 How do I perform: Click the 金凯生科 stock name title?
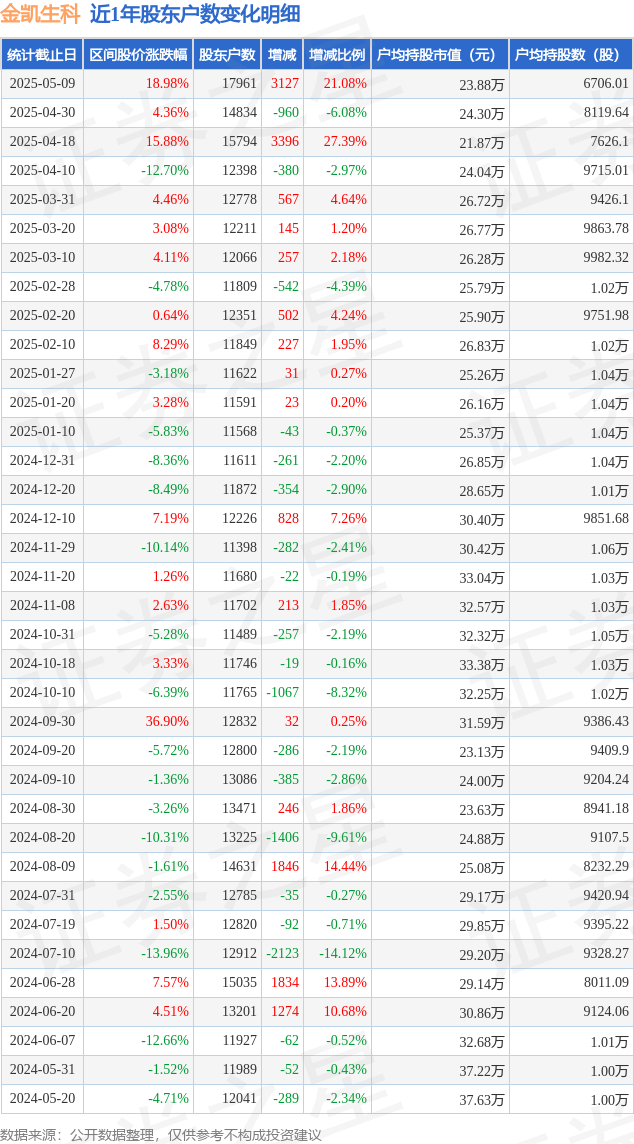pos(41,14)
